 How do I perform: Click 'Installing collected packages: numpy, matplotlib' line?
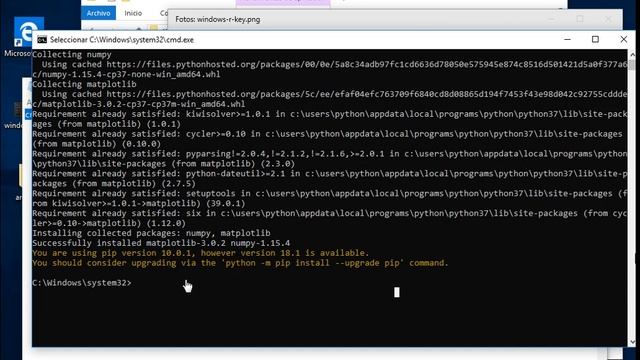coord(151,233)
